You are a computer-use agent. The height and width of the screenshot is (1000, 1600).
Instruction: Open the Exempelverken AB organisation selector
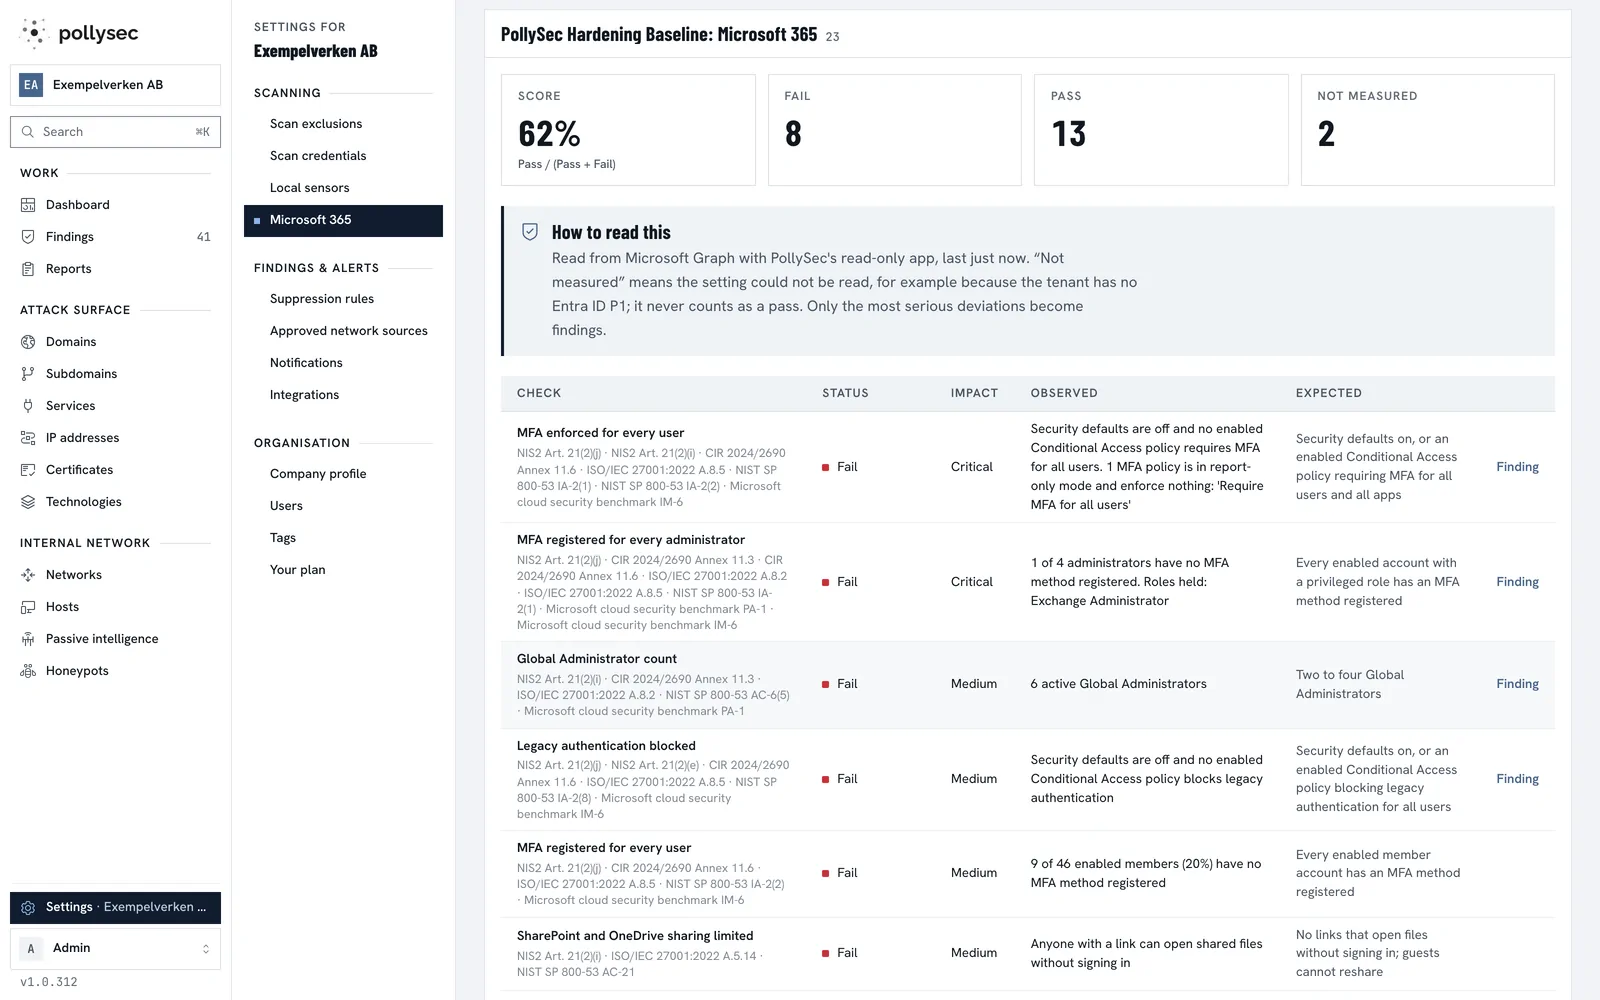click(115, 85)
